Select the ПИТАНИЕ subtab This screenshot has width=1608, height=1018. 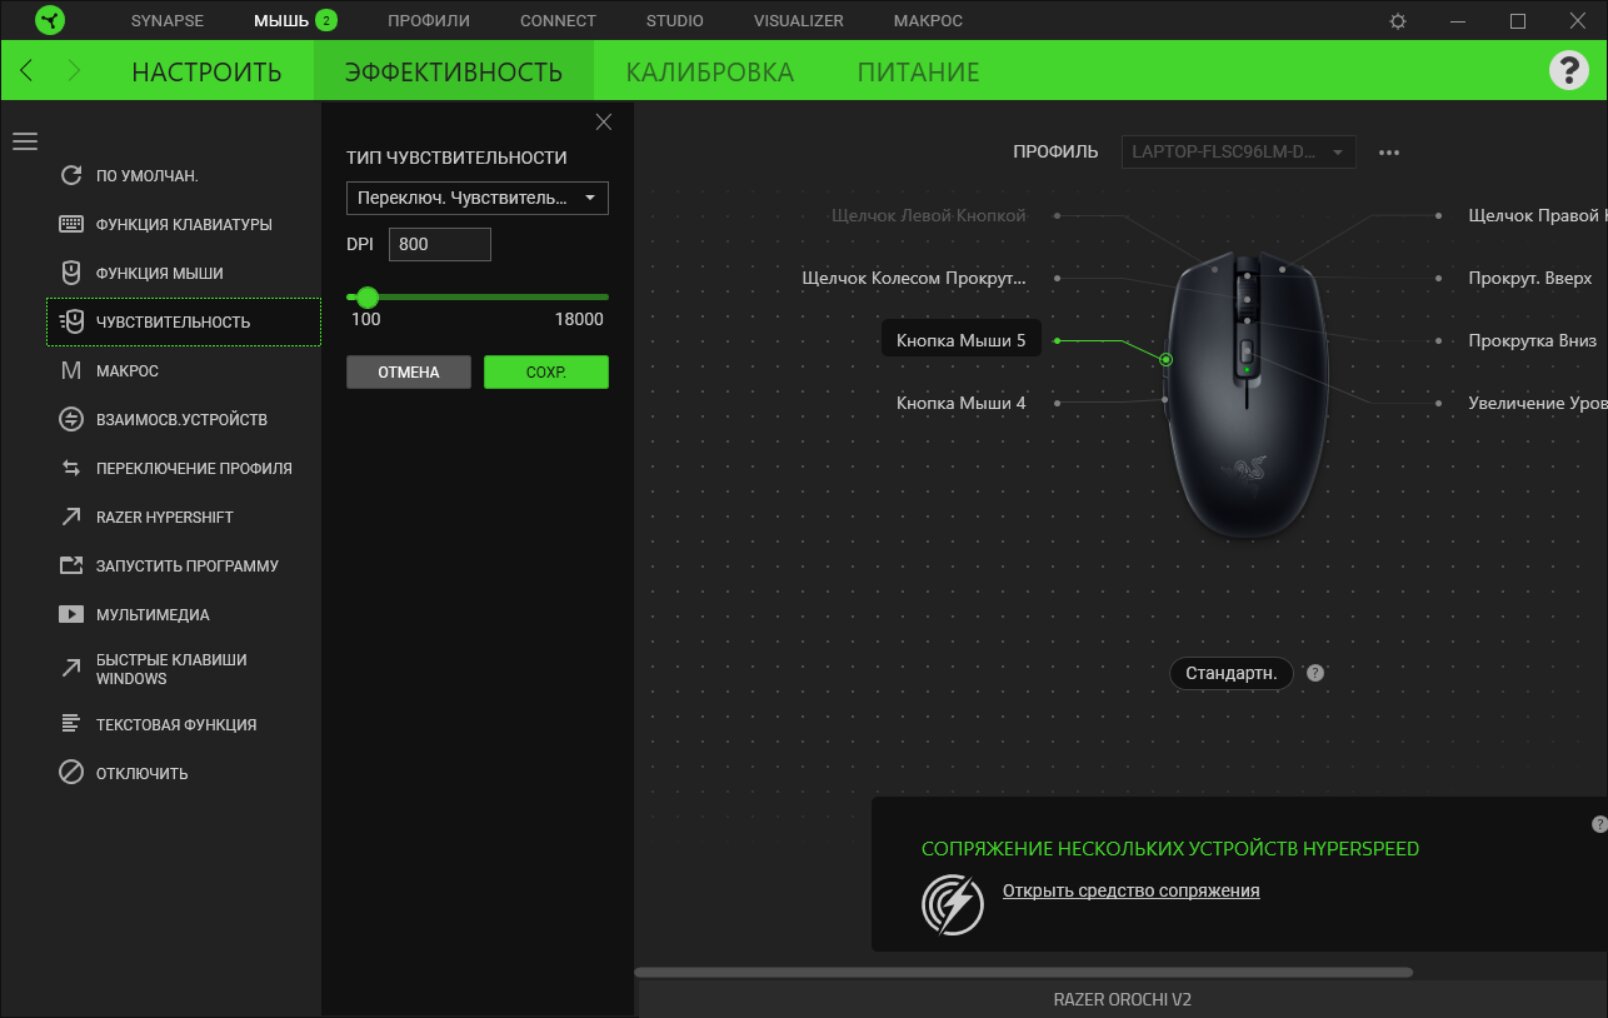(x=918, y=72)
